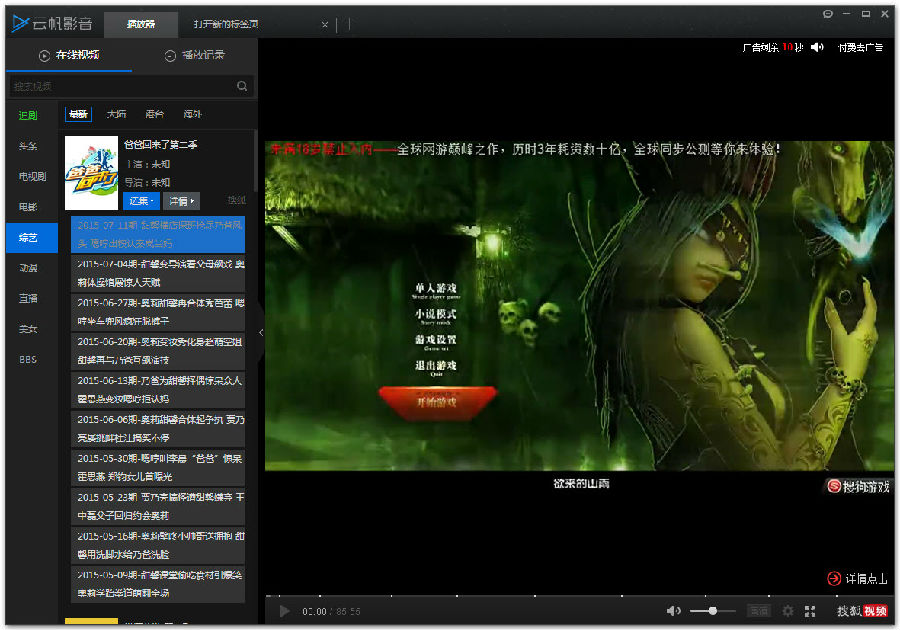Open the 爸爸回来了 poster thumbnail
The image size is (900, 630).
tap(91, 173)
